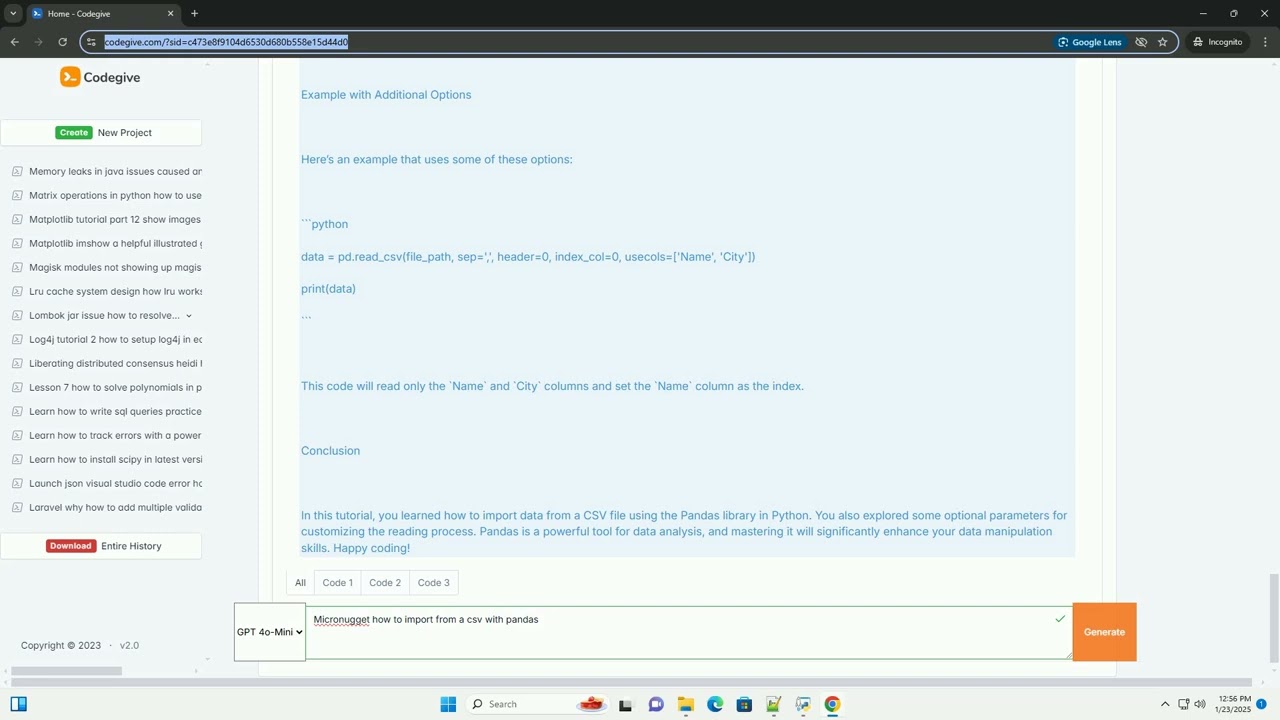Screen dimensions: 1280x720
Task: Click the green checkmark in the prompt box
Action: [1060, 619]
